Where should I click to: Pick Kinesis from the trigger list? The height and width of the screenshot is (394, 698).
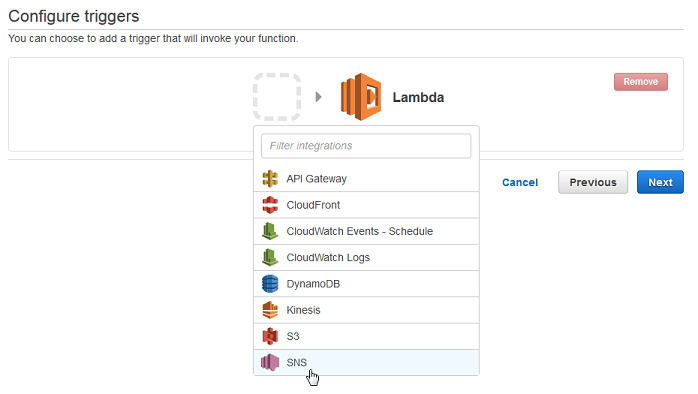pos(366,310)
